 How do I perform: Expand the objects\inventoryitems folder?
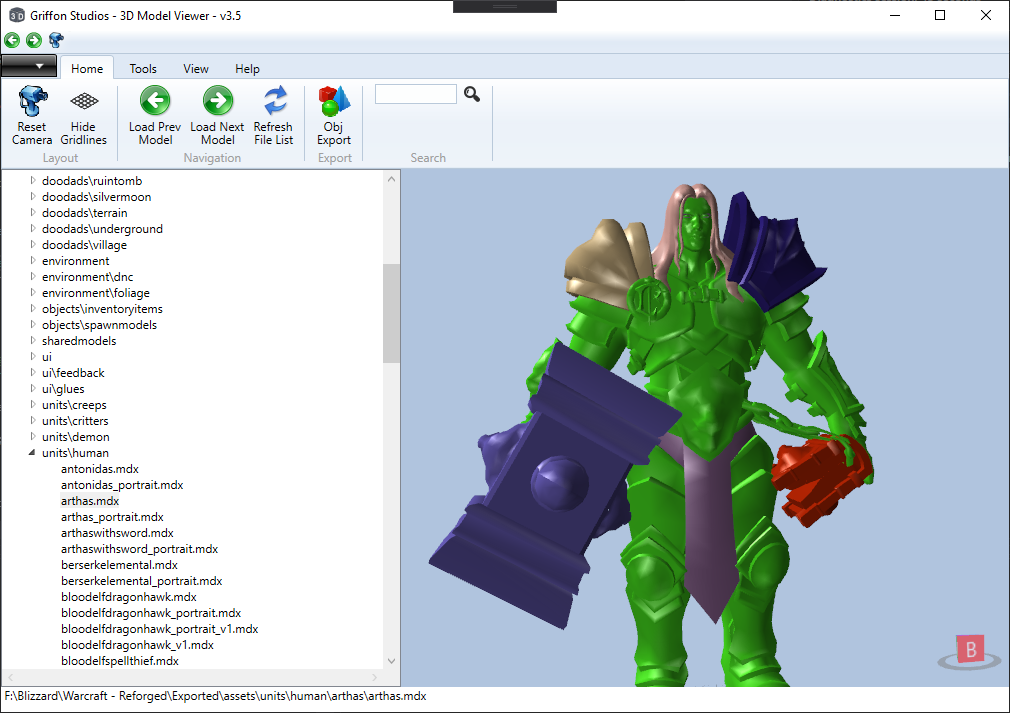point(33,309)
